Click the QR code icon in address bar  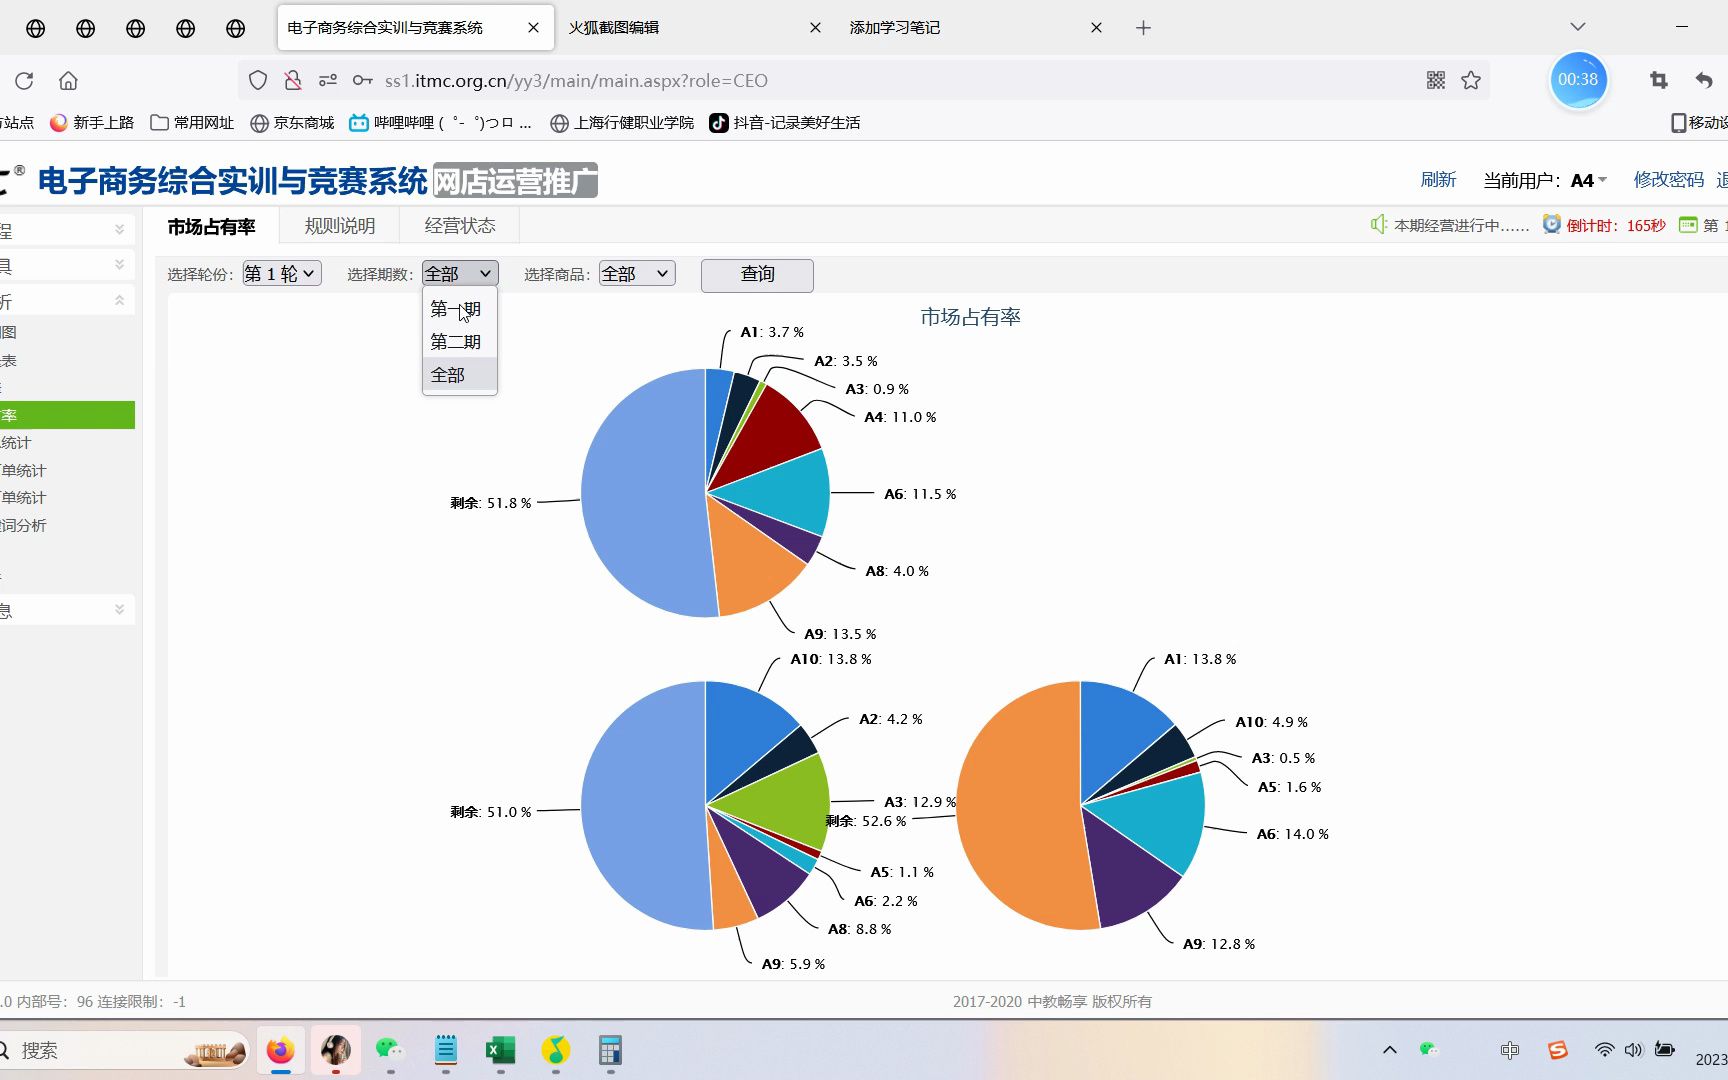point(1435,80)
